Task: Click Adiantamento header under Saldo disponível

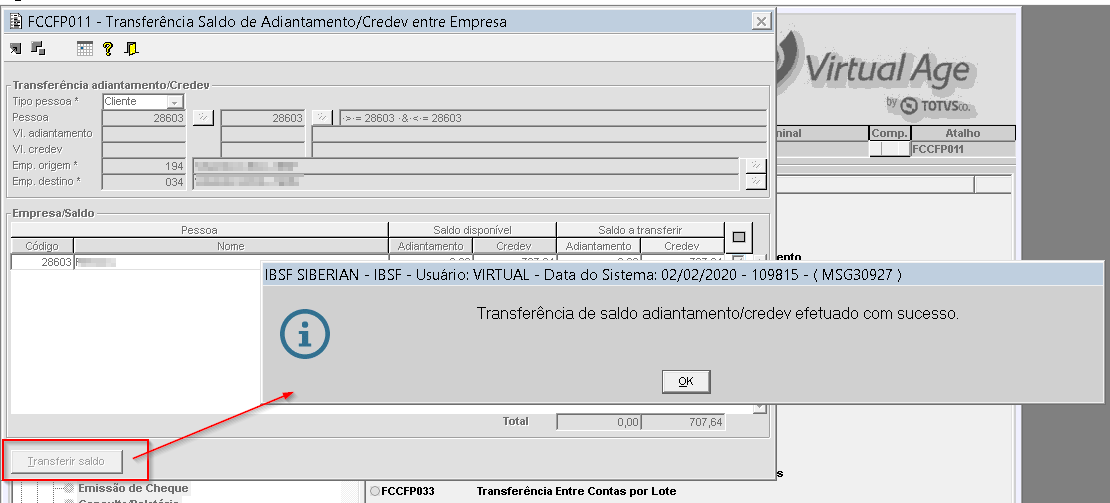Action: click(x=430, y=246)
